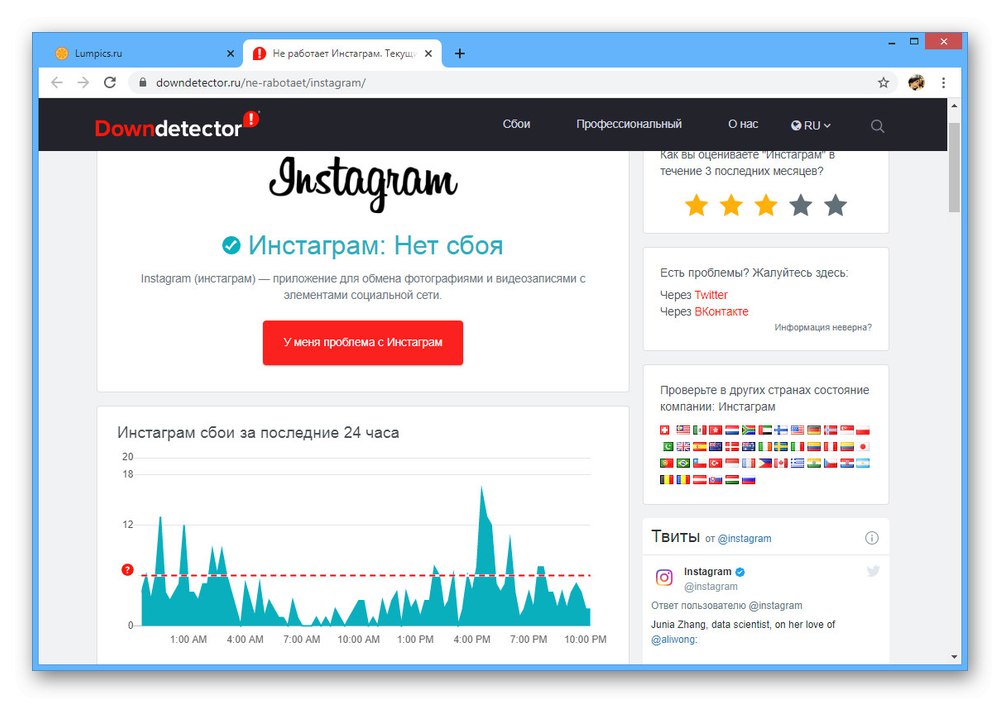1000x703 pixels.
Task: Open the @aliwong mention link
Action: coord(673,639)
